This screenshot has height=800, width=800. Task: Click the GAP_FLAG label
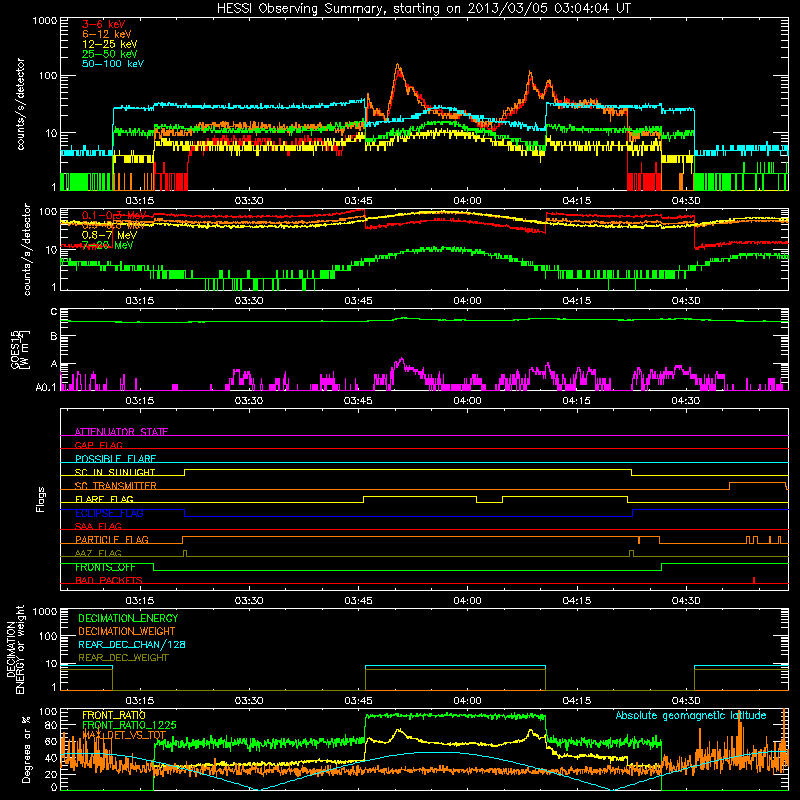tap(98, 445)
